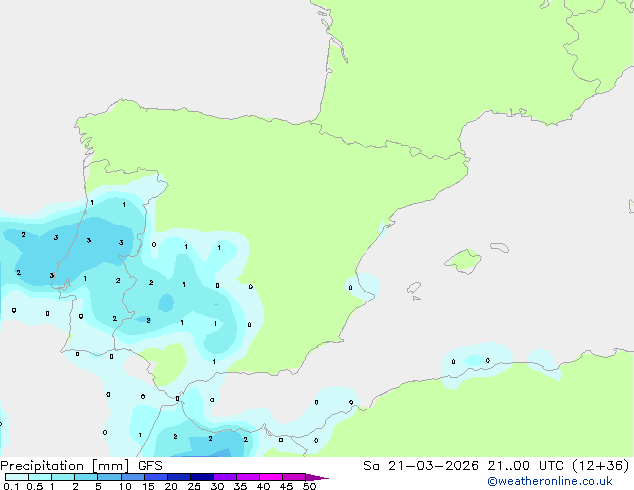Click the '35' legend scale label
The image size is (634, 490).
(x=240, y=486)
